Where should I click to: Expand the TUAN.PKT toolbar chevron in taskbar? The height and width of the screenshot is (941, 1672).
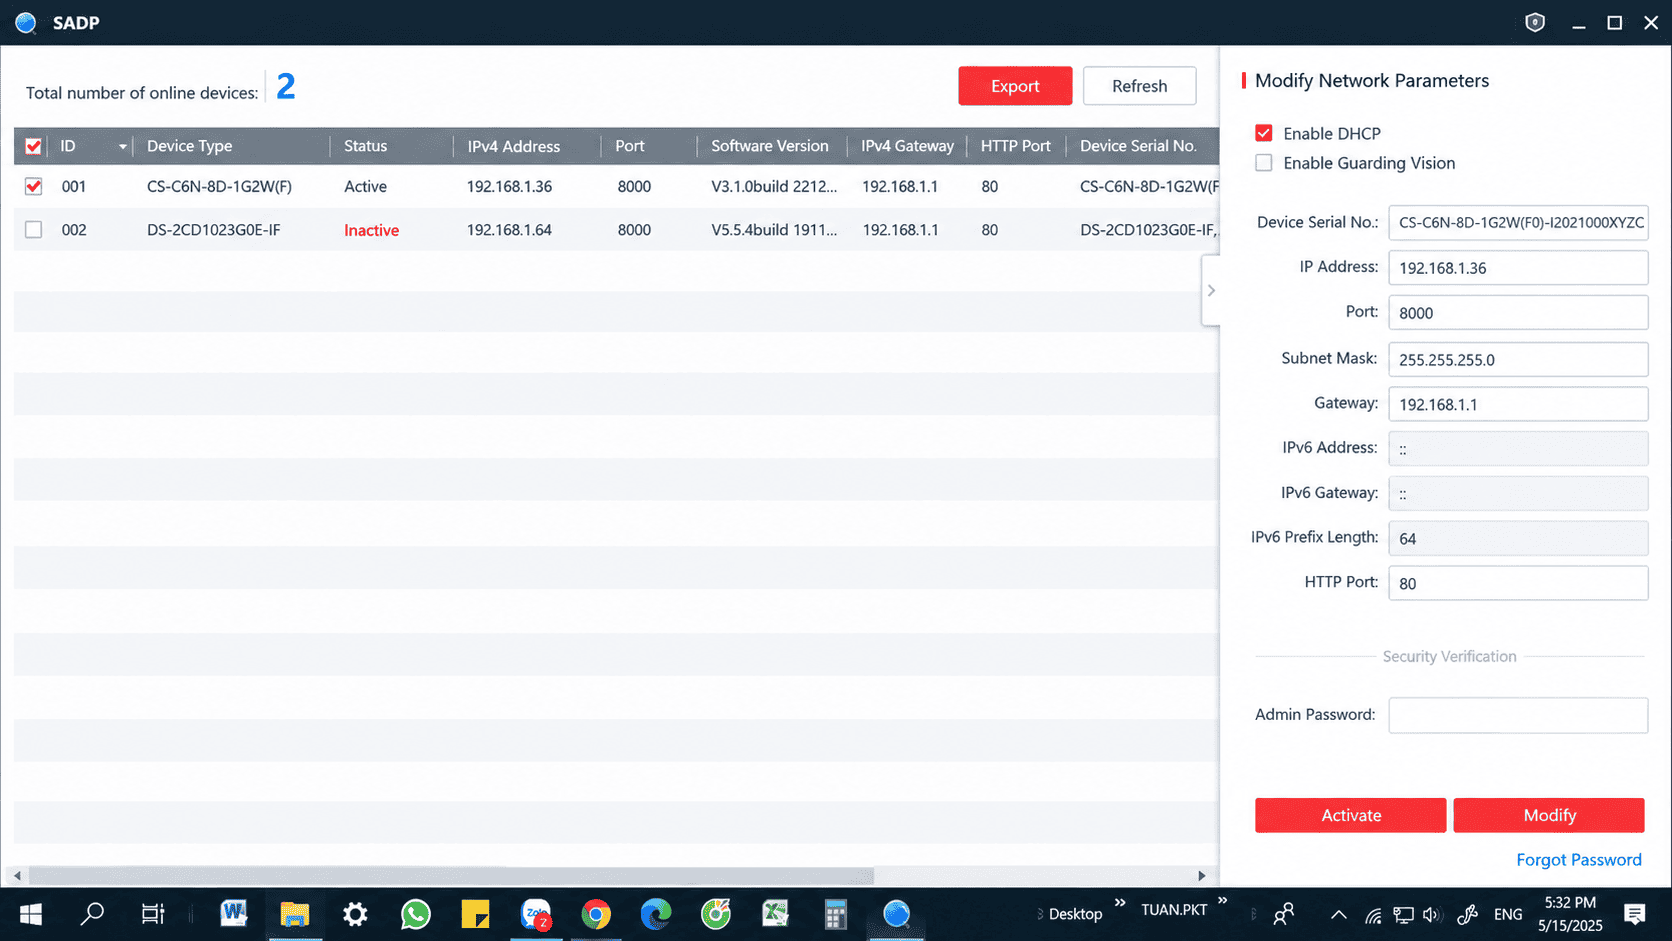(x=1223, y=902)
